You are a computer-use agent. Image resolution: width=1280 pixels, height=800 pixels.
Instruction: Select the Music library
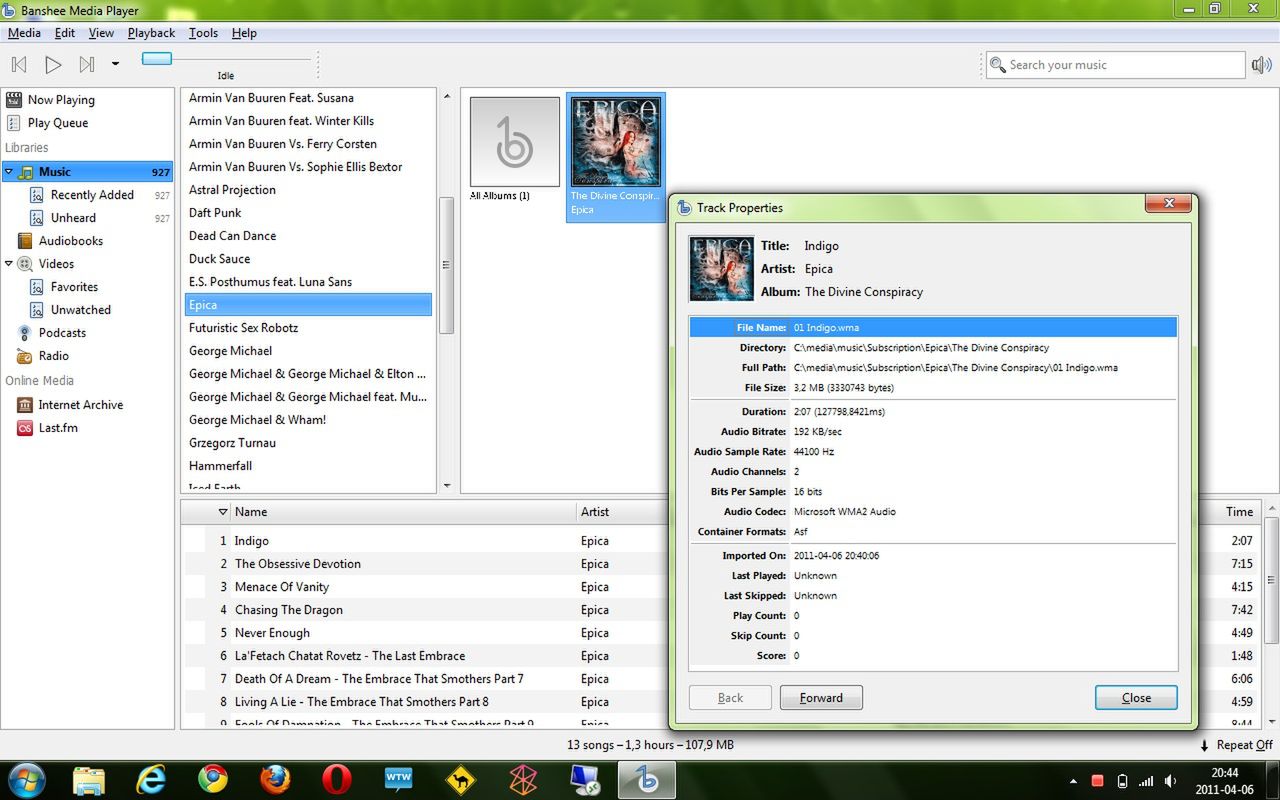point(88,172)
